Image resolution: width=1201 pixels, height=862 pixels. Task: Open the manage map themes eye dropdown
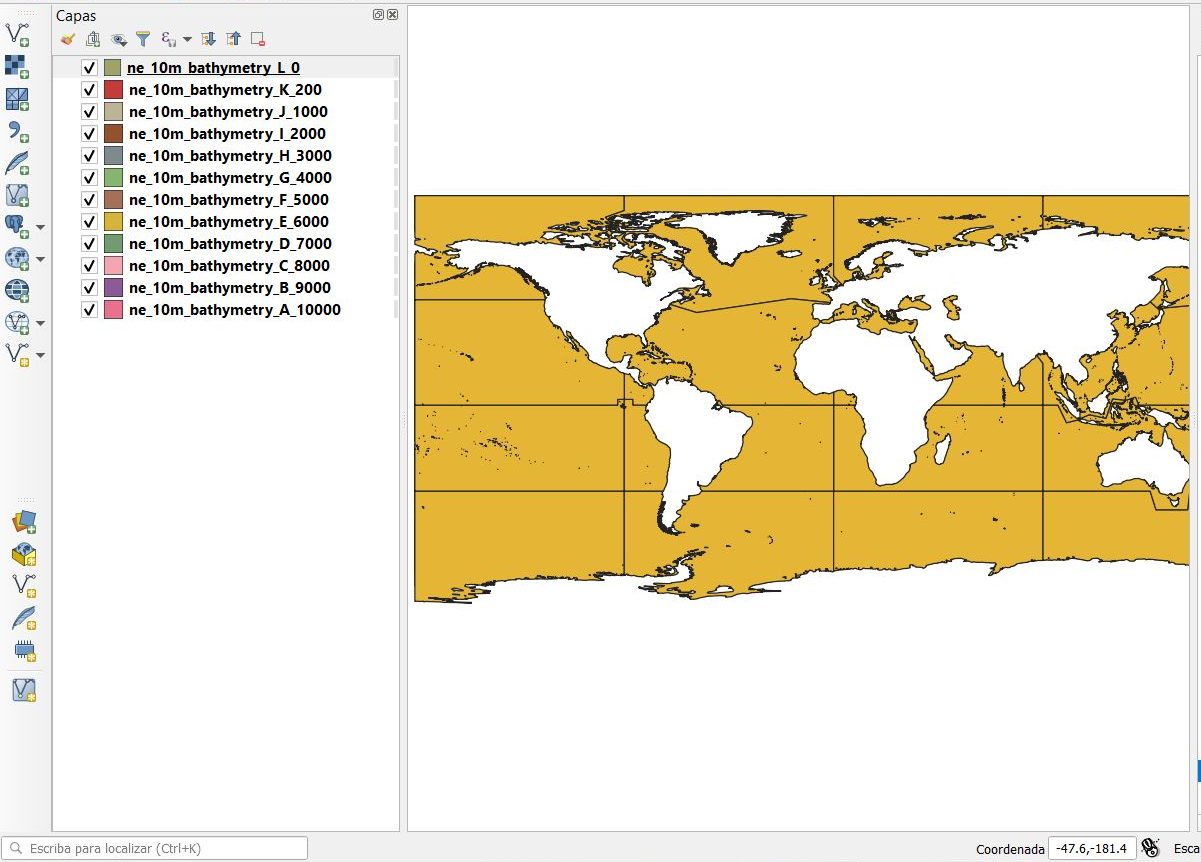click(x=119, y=40)
